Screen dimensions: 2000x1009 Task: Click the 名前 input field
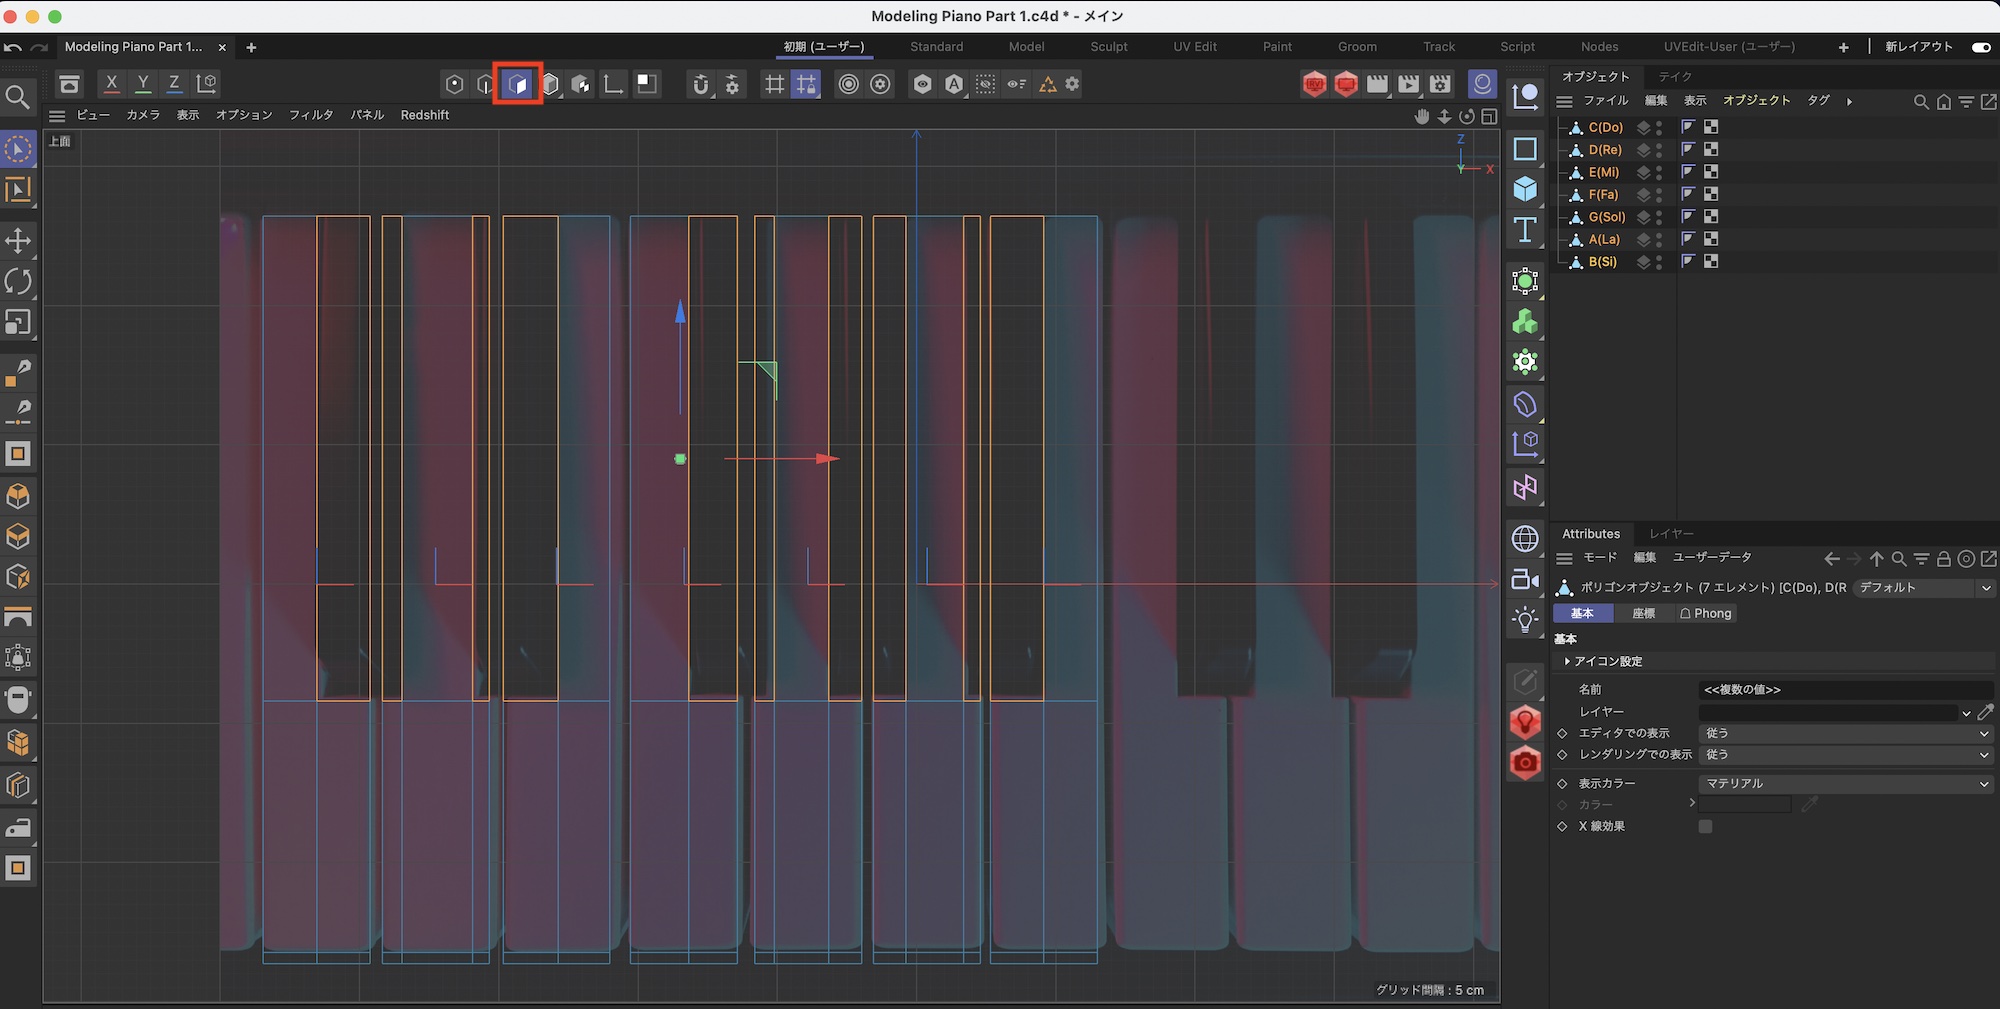[x=1845, y=690]
